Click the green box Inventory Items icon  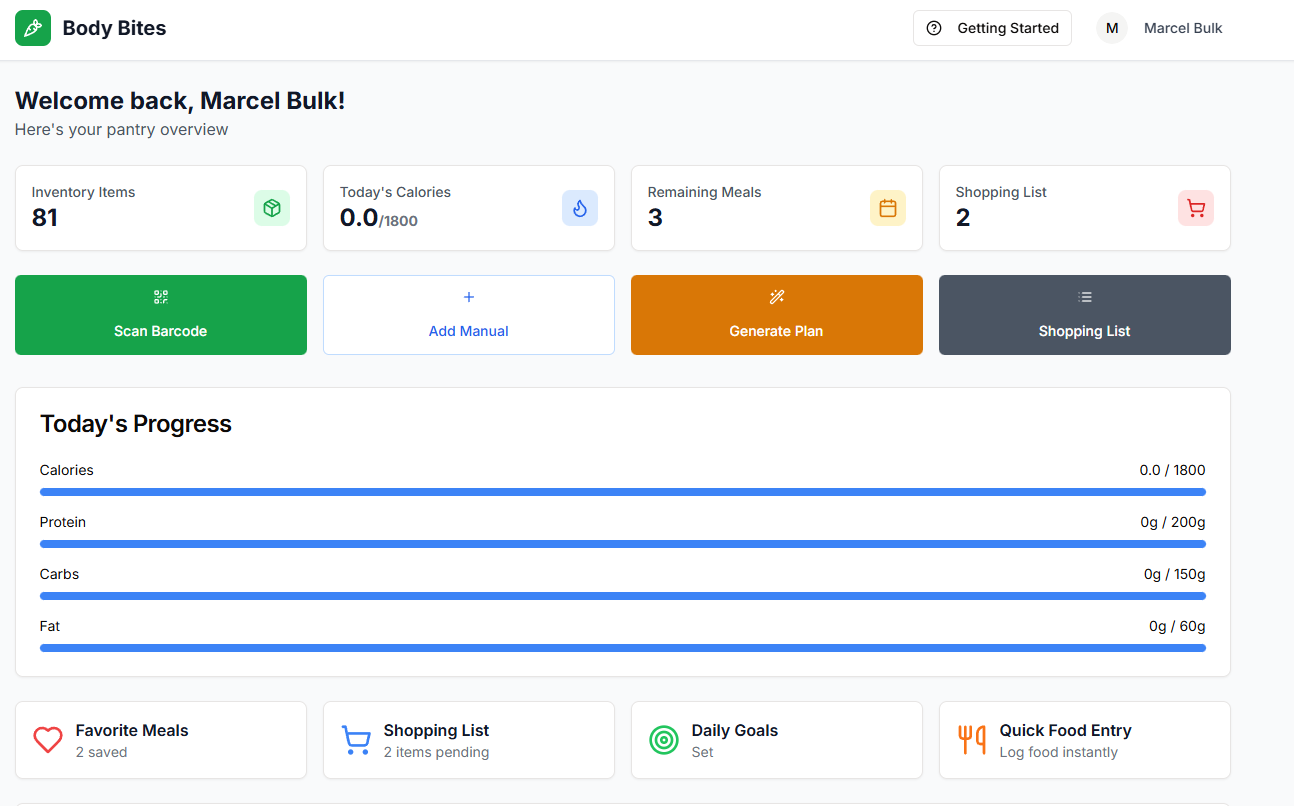coord(272,208)
